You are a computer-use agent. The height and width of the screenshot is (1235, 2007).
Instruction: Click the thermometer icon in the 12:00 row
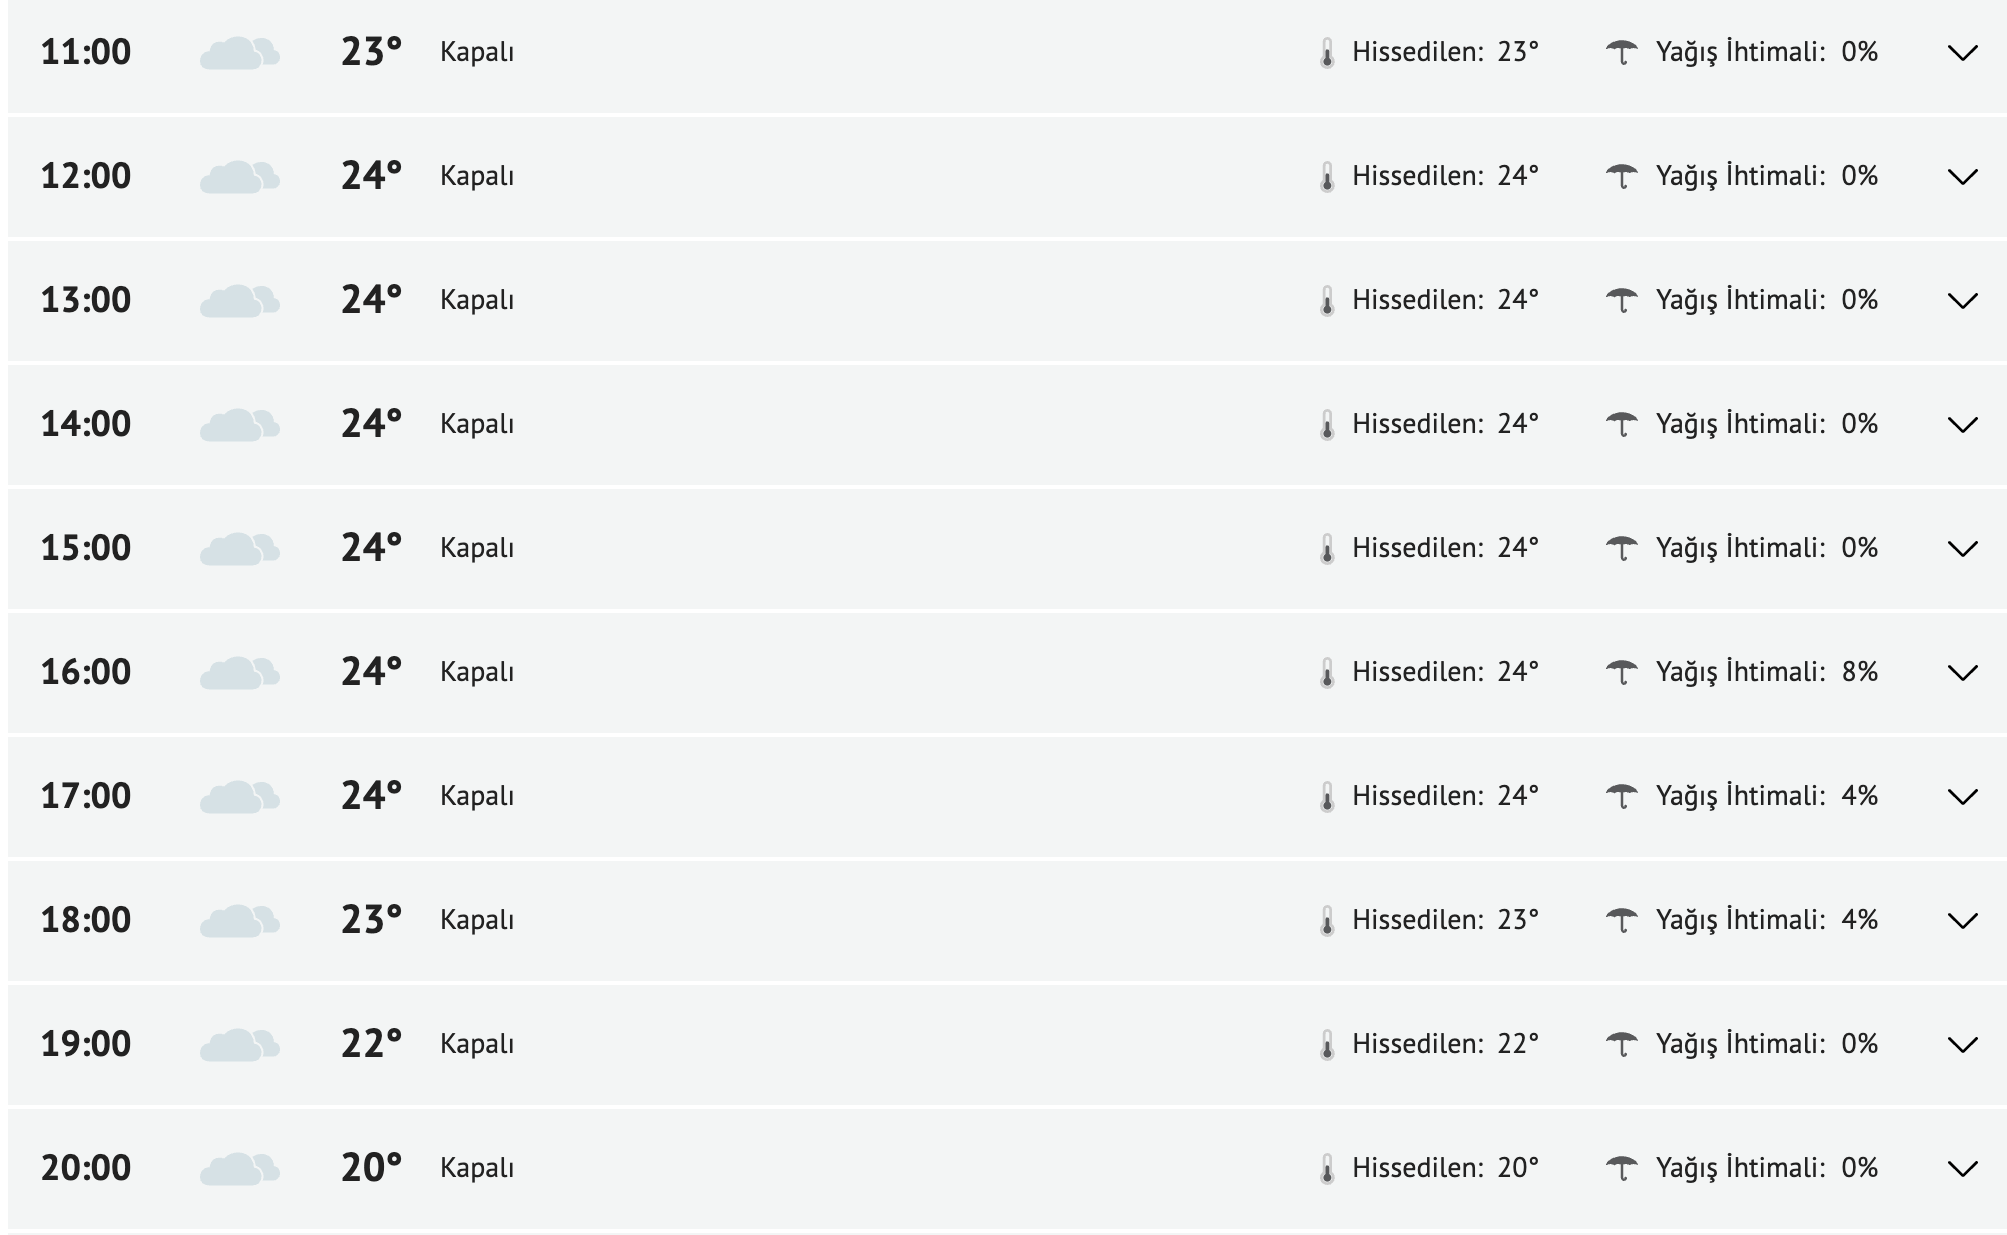1327,177
